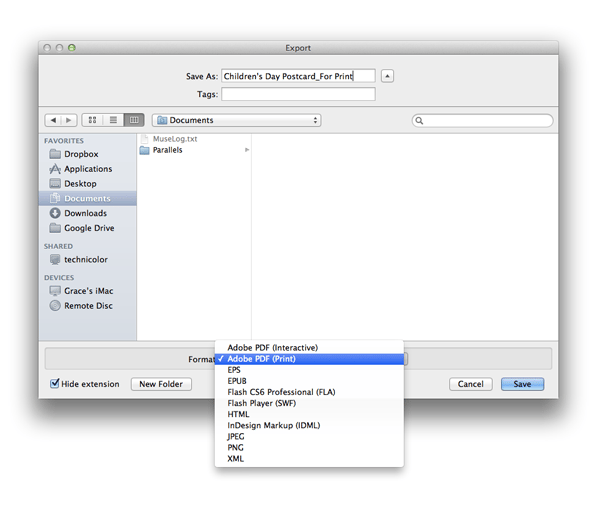Switch to list view
The height and width of the screenshot is (505, 600).
point(113,120)
